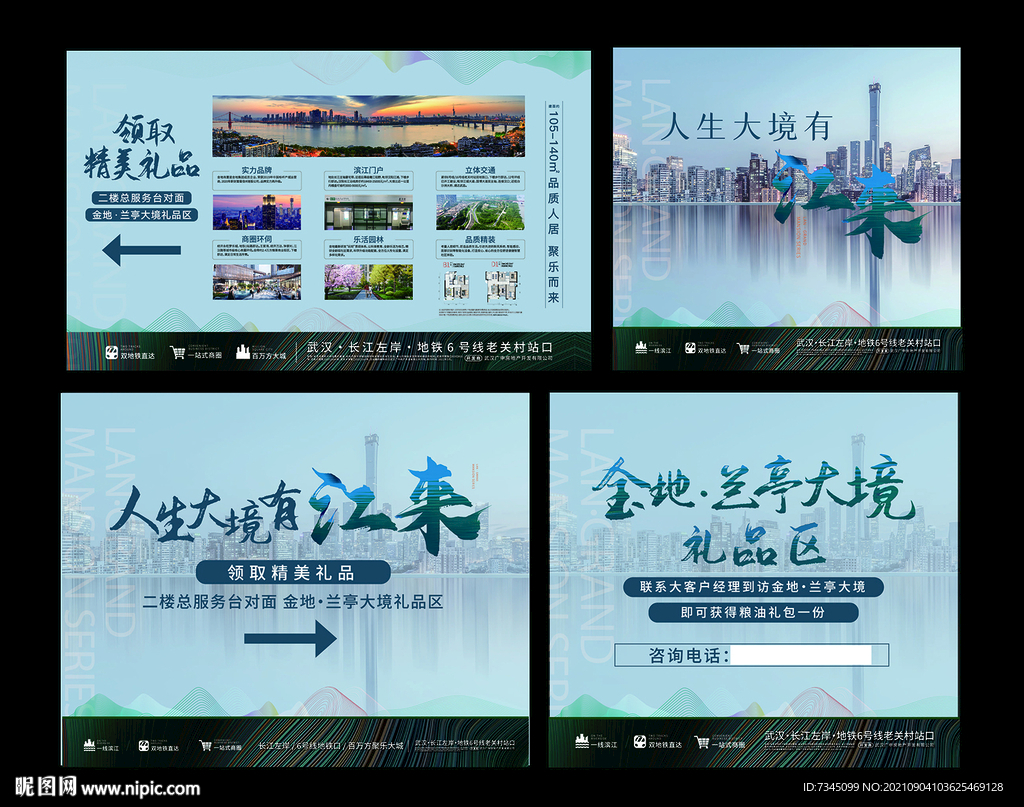The image size is (1024, 807).
Task: Click the metro station thumbnail under 滨江门户
Action: pyautogui.click(x=368, y=212)
